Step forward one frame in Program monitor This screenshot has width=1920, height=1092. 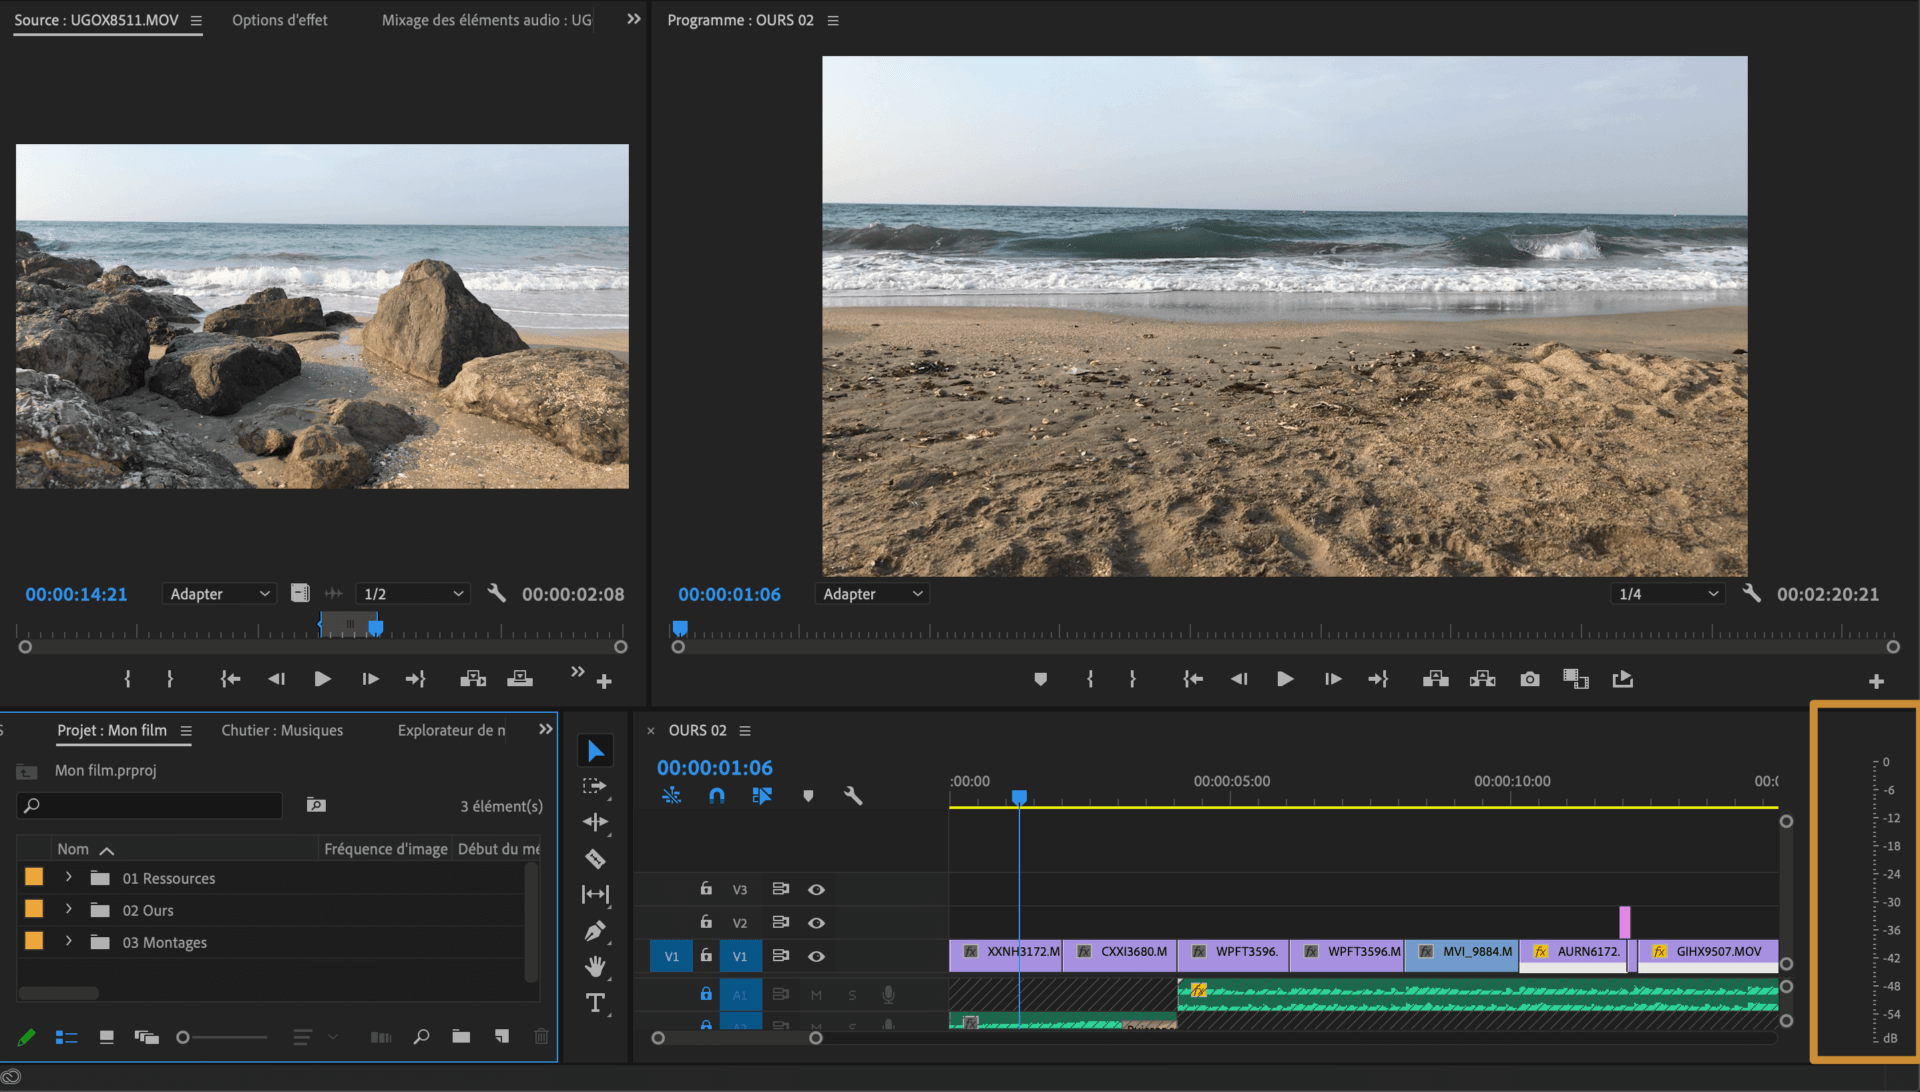click(x=1333, y=679)
